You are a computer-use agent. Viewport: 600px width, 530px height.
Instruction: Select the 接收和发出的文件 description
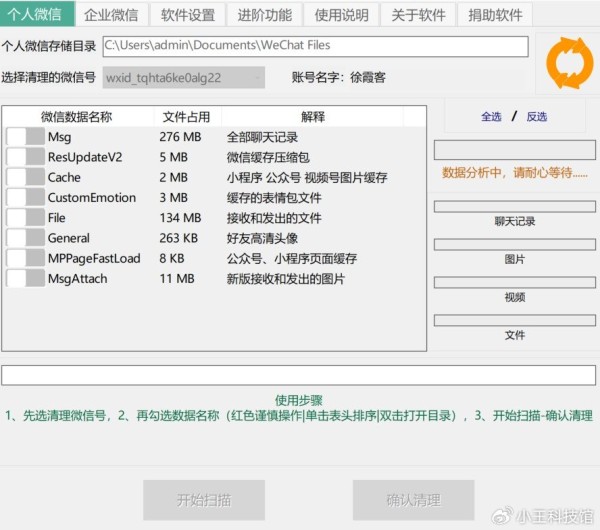[x=274, y=218]
